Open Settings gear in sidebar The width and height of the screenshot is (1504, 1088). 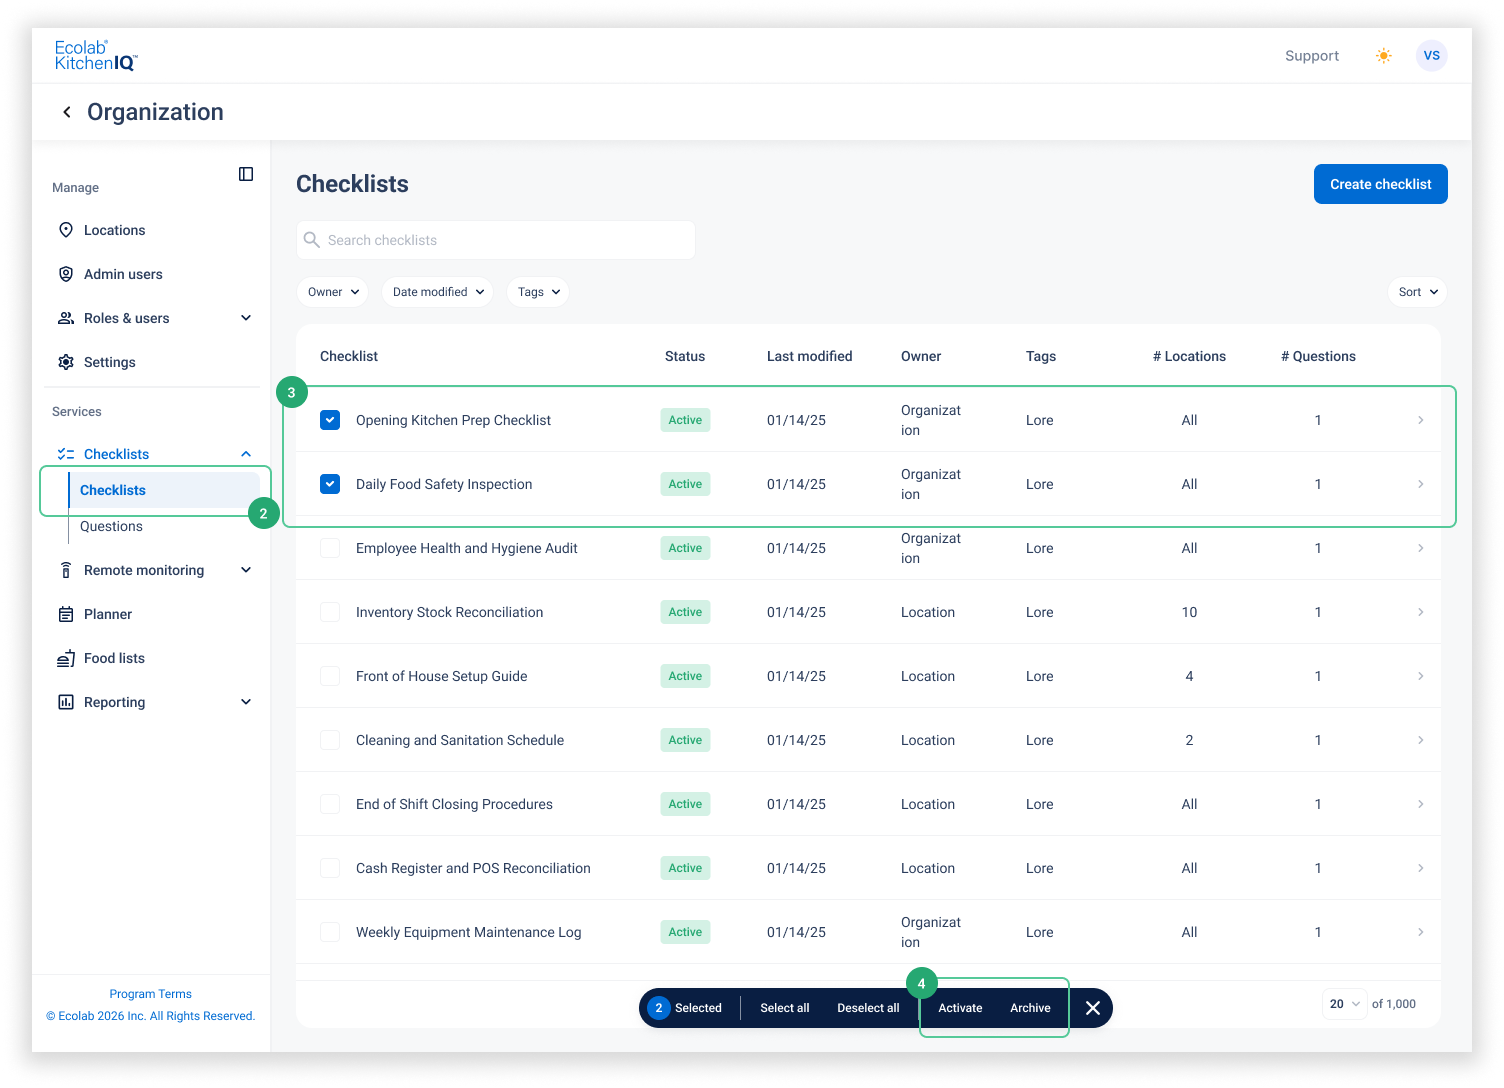pos(66,362)
